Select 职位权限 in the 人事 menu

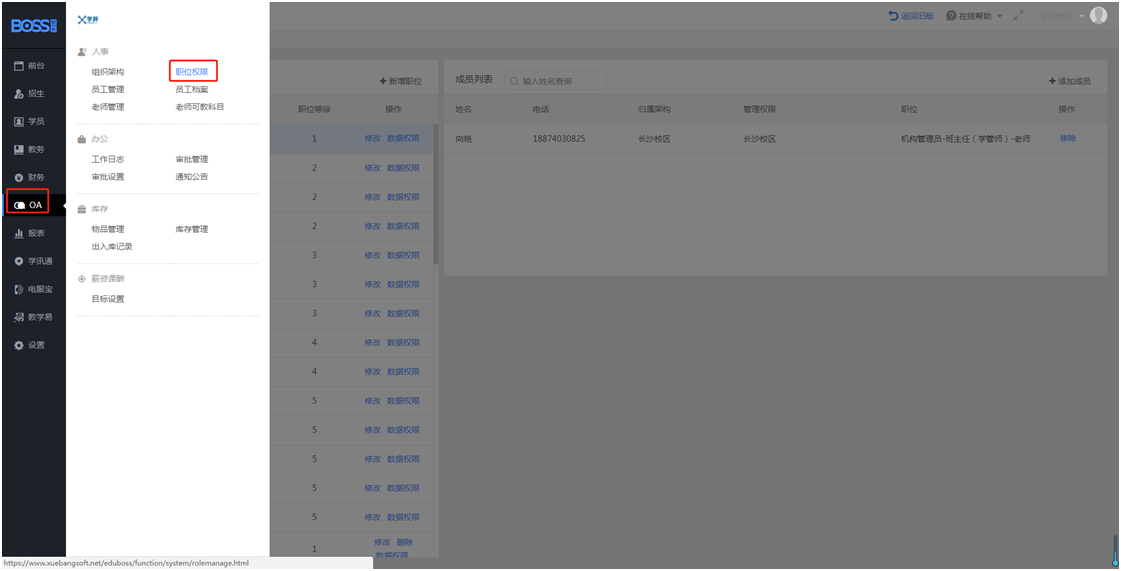point(192,72)
